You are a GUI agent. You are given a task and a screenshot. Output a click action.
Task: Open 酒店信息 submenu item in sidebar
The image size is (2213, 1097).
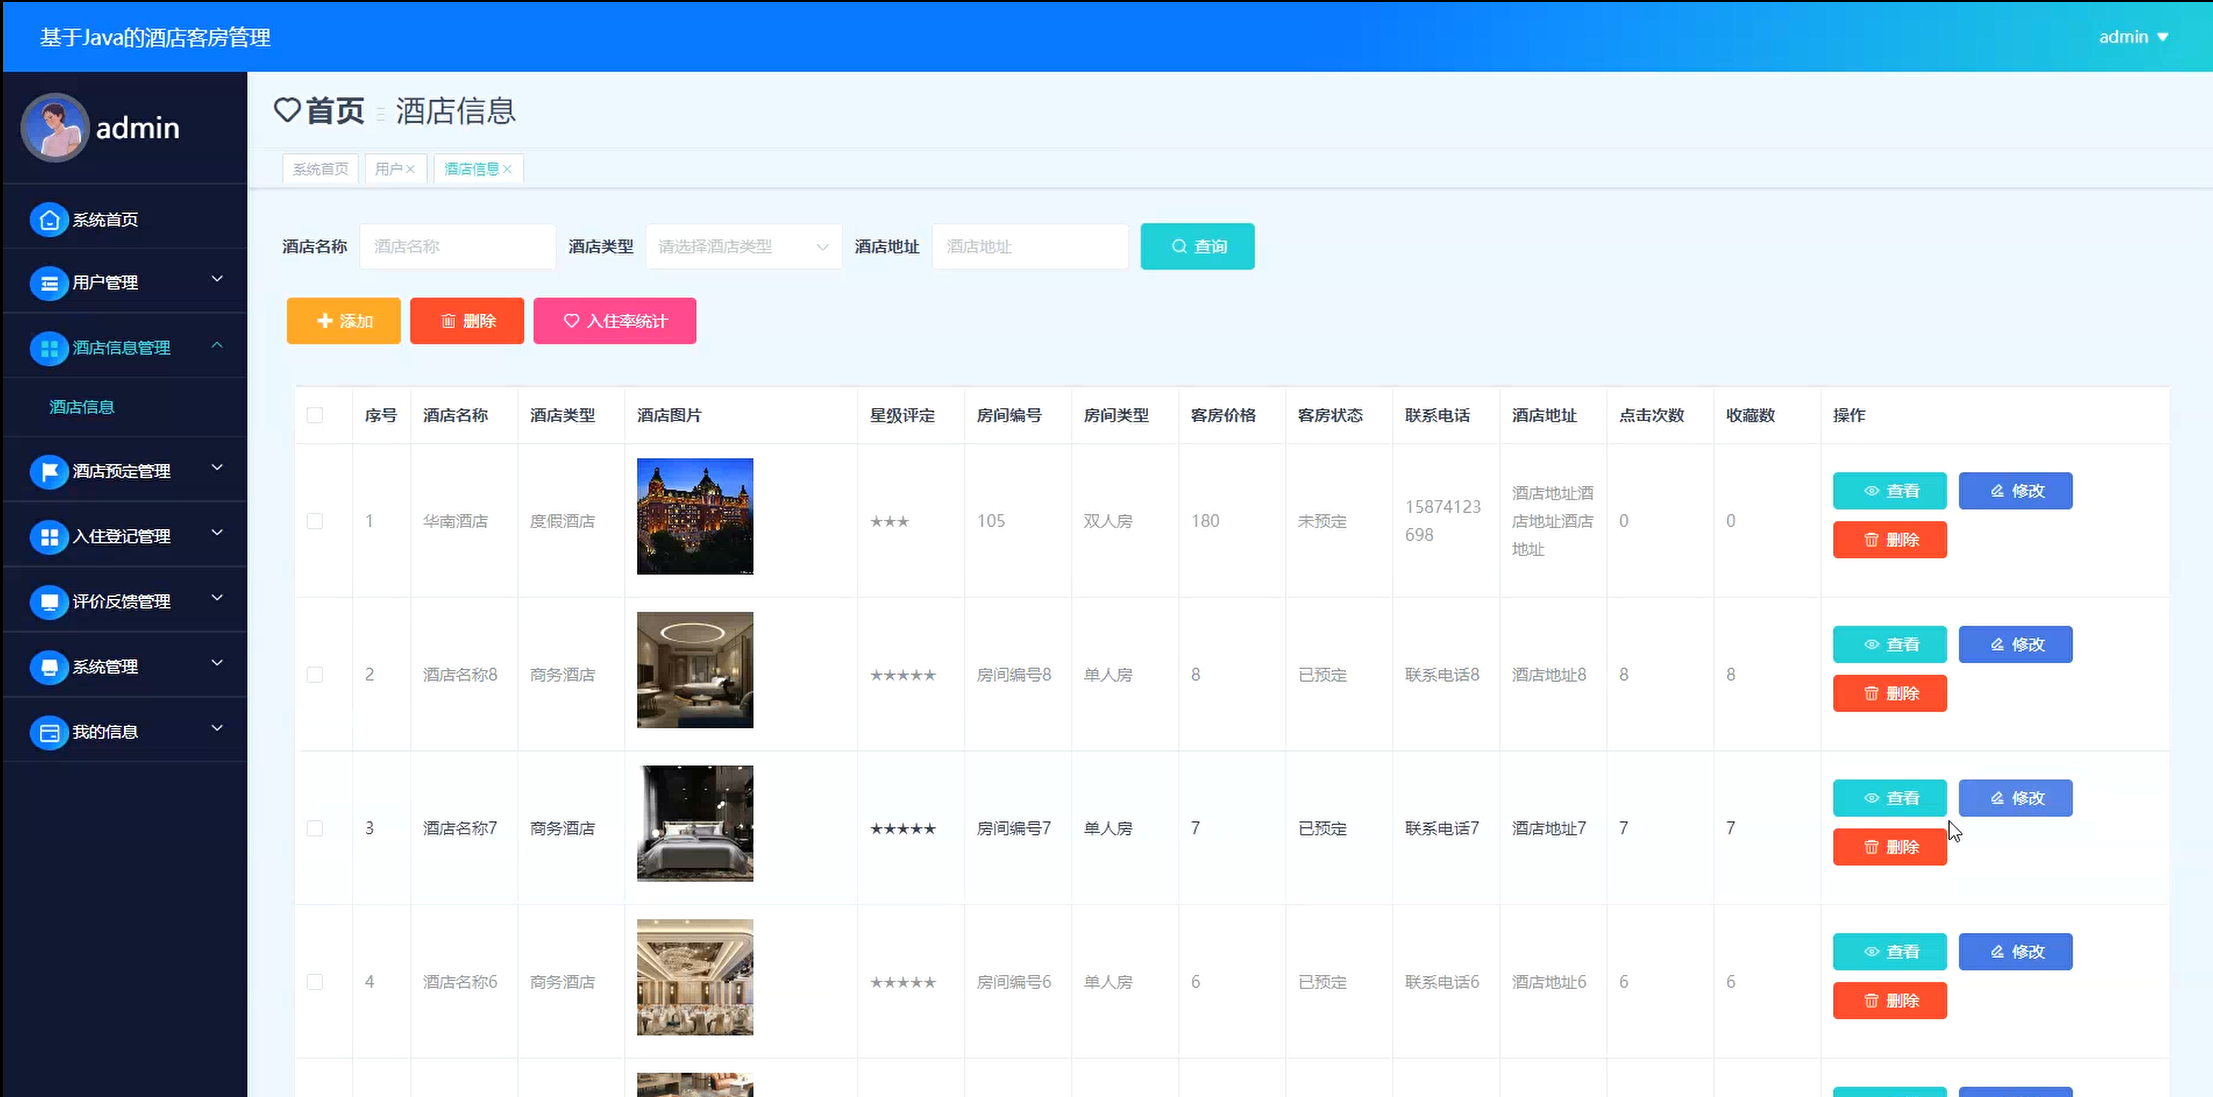click(x=82, y=407)
